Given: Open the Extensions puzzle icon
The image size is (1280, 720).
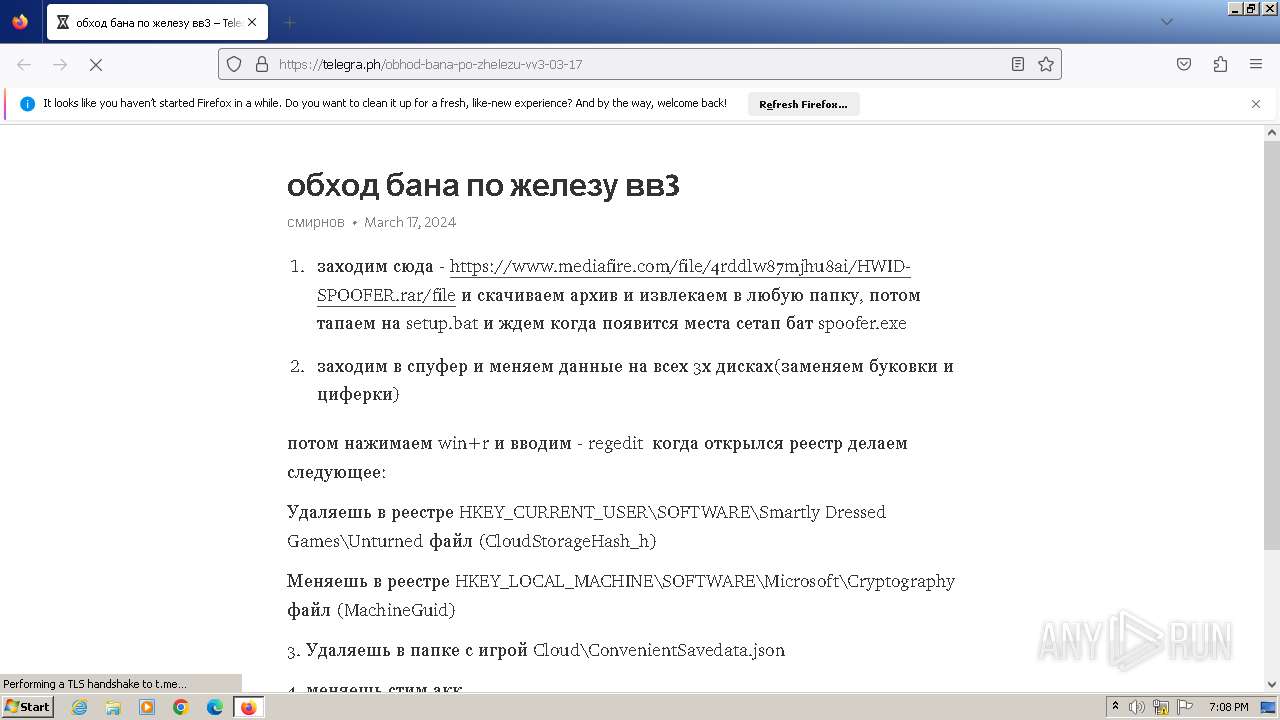Looking at the screenshot, I should click(1220, 64).
